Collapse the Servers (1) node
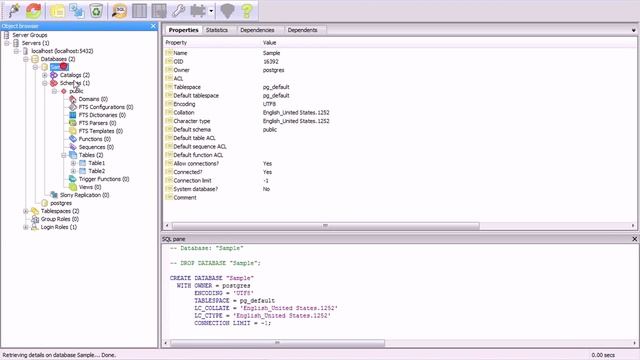 pyautogui.click(x=7, y=43)
